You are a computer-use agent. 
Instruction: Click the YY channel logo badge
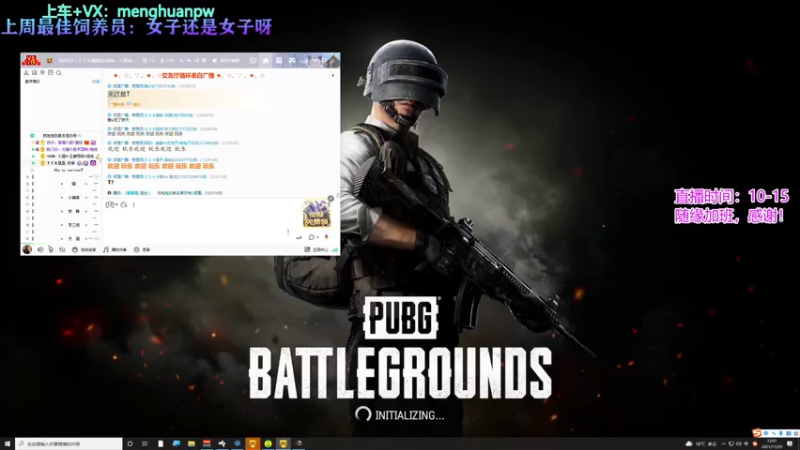31,60
